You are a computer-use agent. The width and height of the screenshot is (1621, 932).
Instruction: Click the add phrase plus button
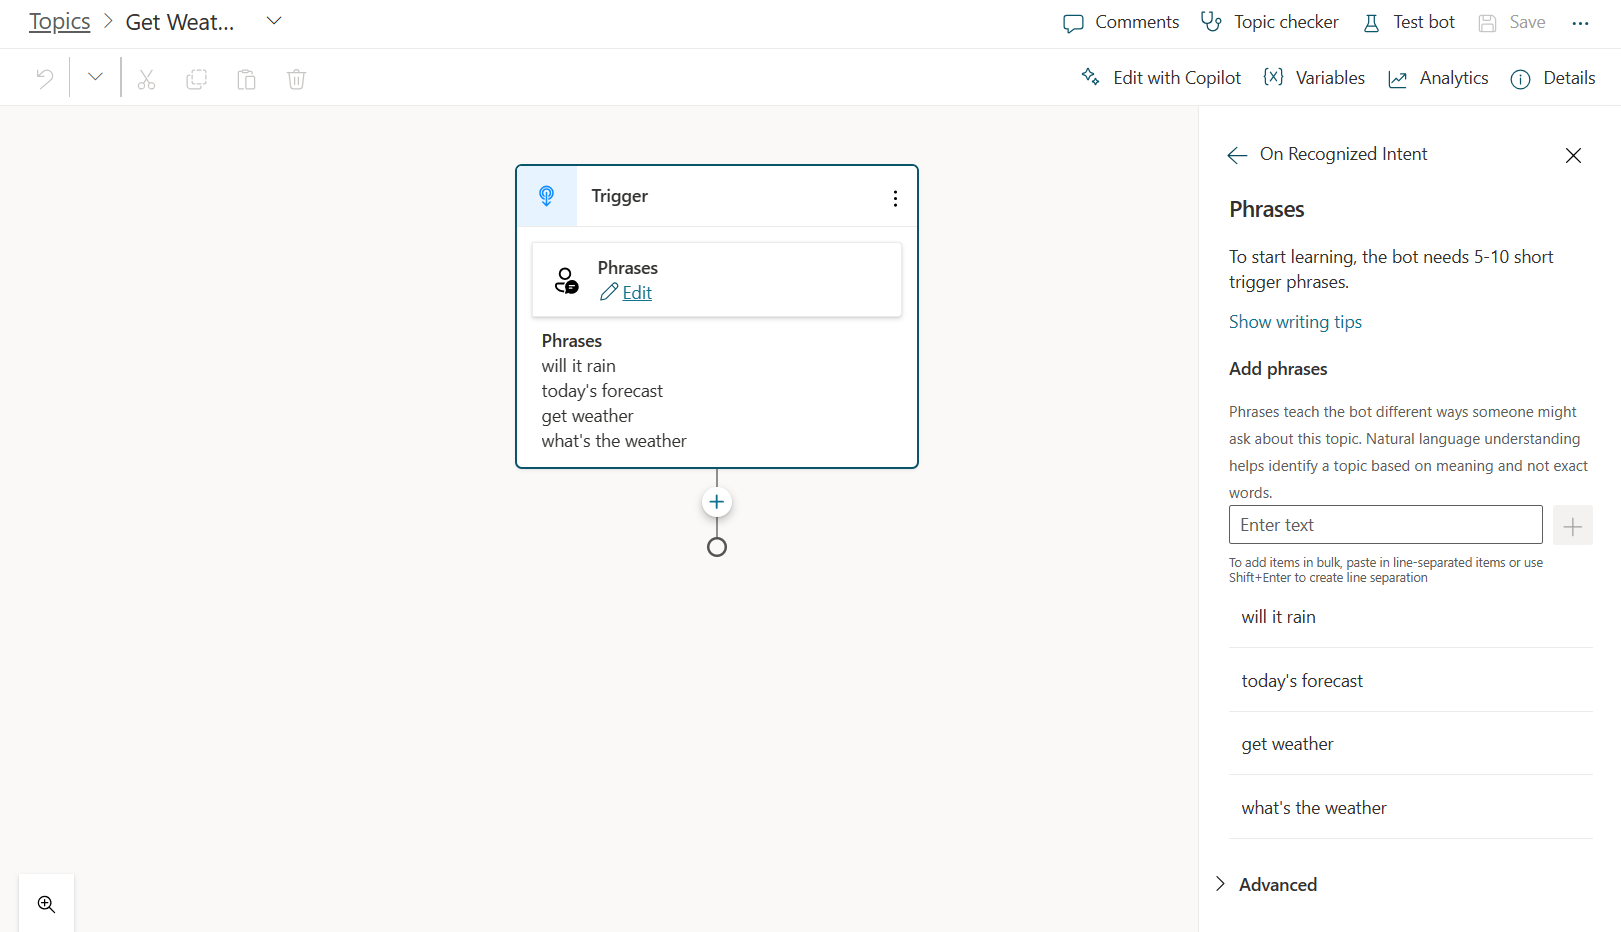[x=1572, y=525]
